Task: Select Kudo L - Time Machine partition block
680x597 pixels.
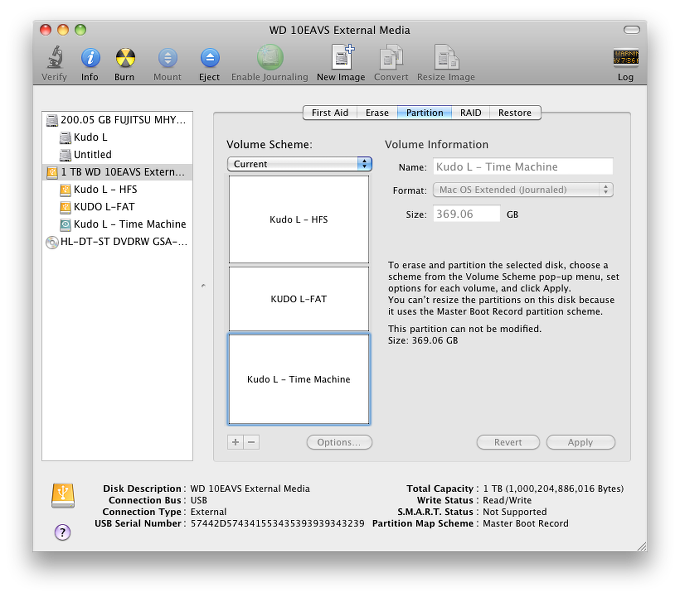Action: coord(299,379)
